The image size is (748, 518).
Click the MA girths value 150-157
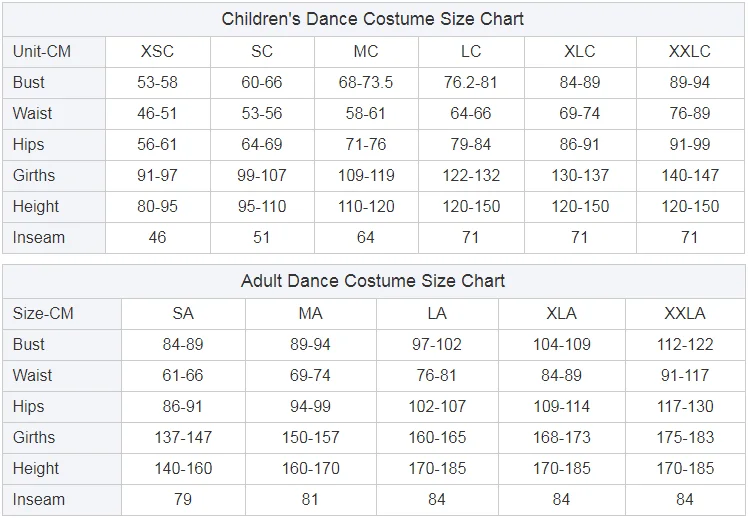click(310, 437)
